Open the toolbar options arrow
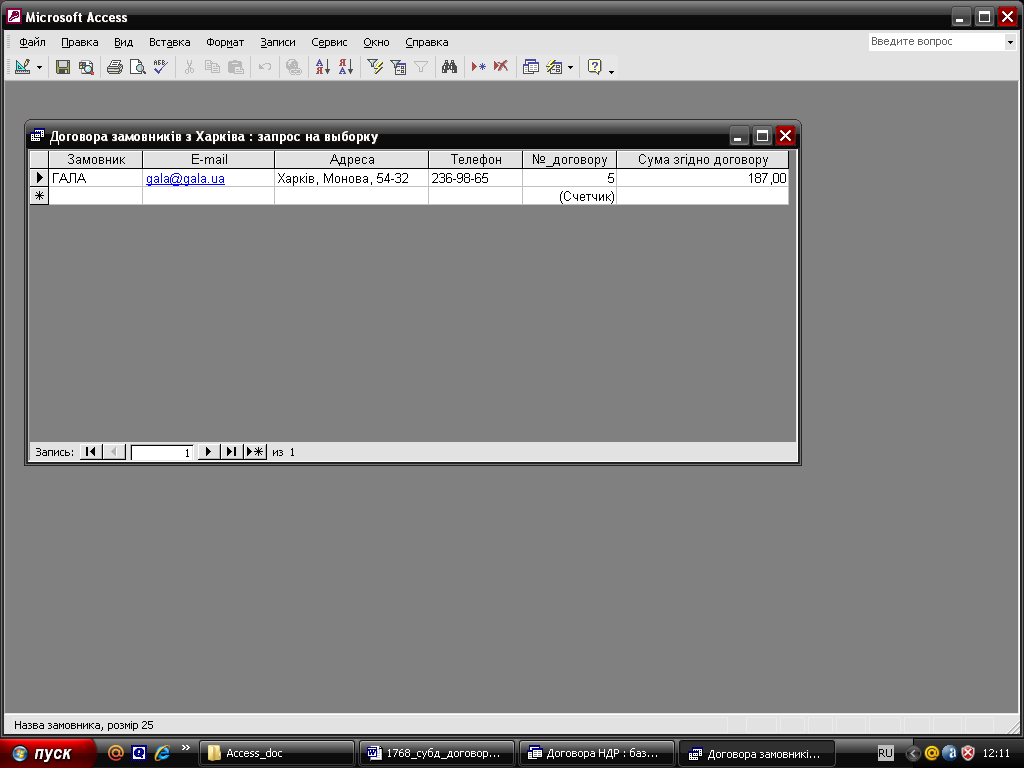The height and width of the screenshot is (768, 1024). pyautogui.click(x=611, y=71)
